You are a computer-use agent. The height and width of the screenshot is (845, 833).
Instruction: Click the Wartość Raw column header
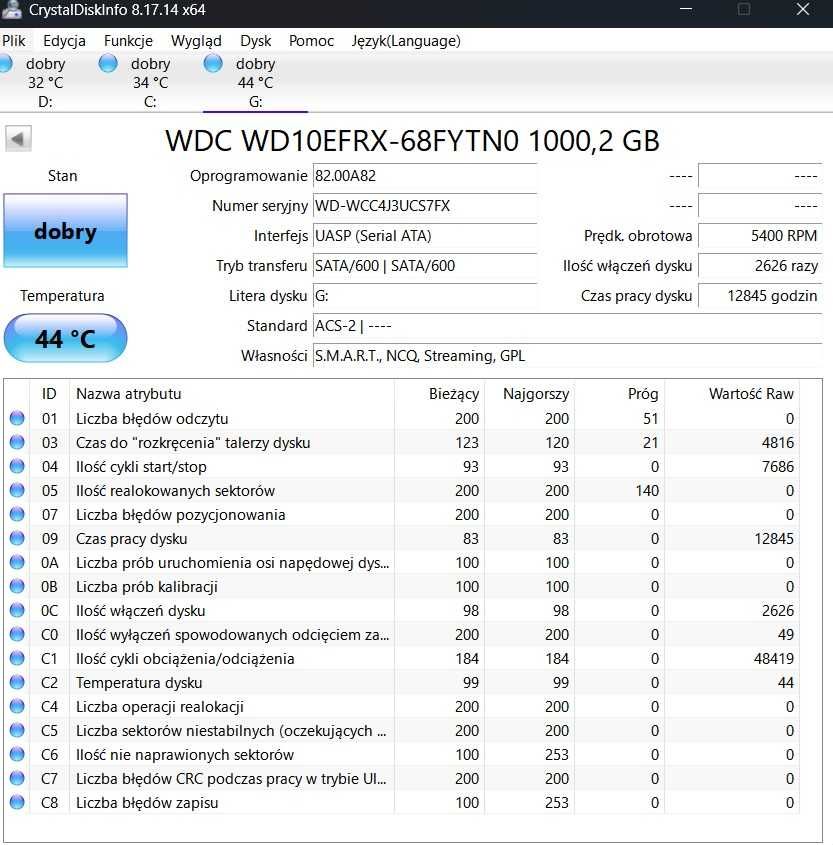[732, 394]
